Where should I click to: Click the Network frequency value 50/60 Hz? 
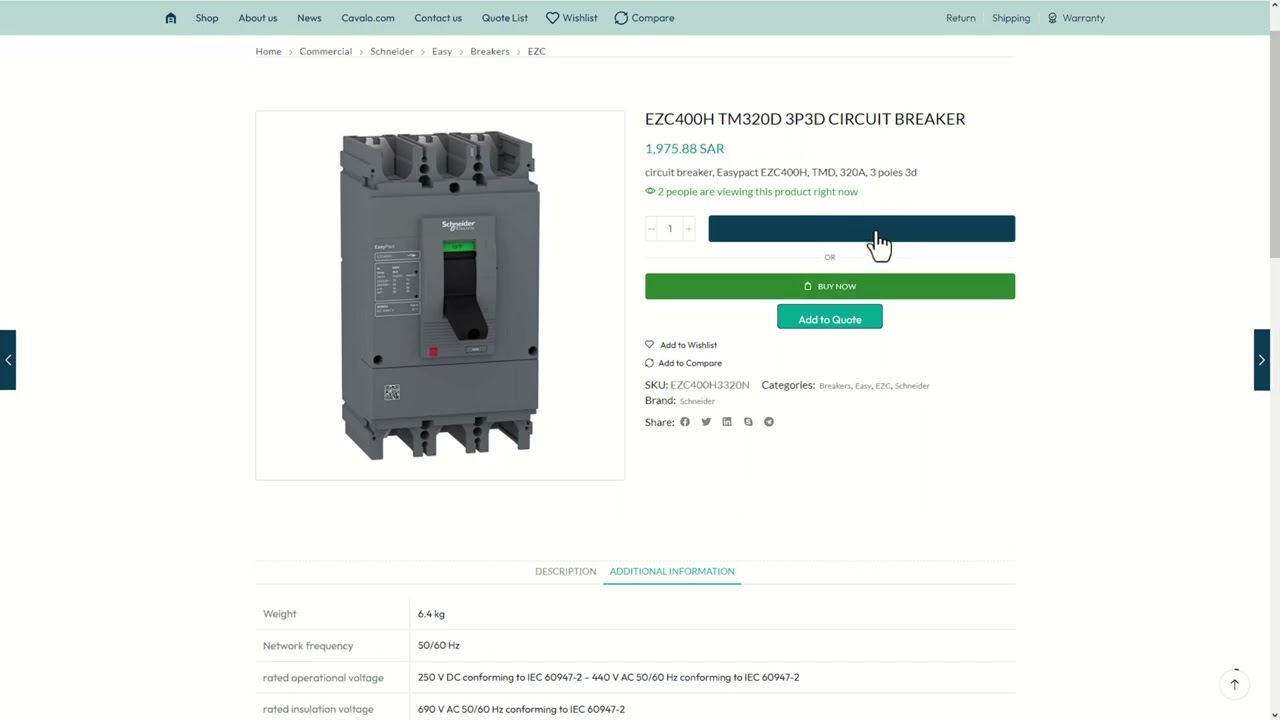click(439, 645)
